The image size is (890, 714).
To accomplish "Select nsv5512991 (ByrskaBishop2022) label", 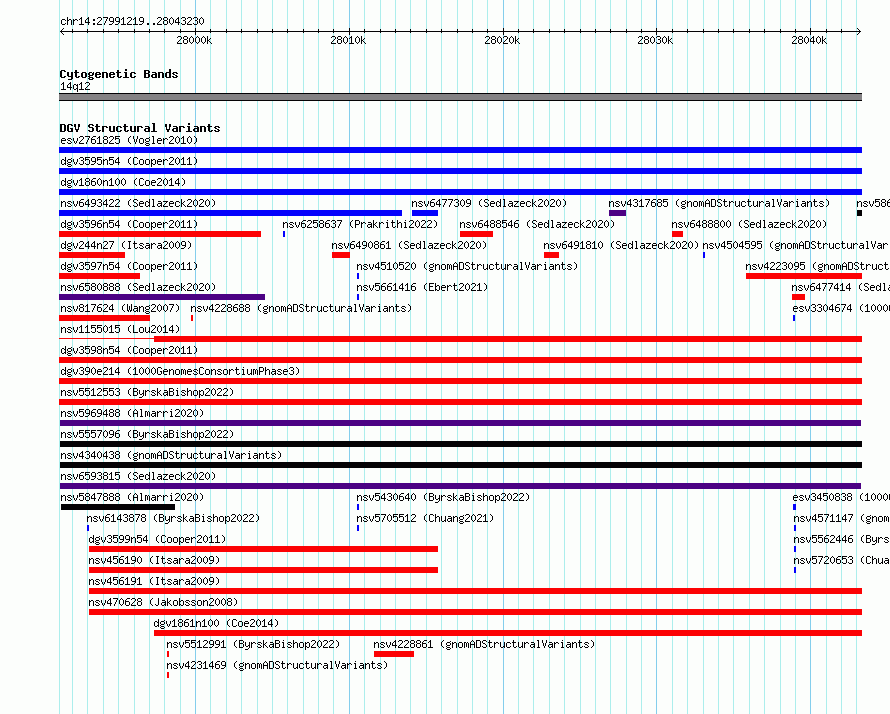I will [253, 644].
